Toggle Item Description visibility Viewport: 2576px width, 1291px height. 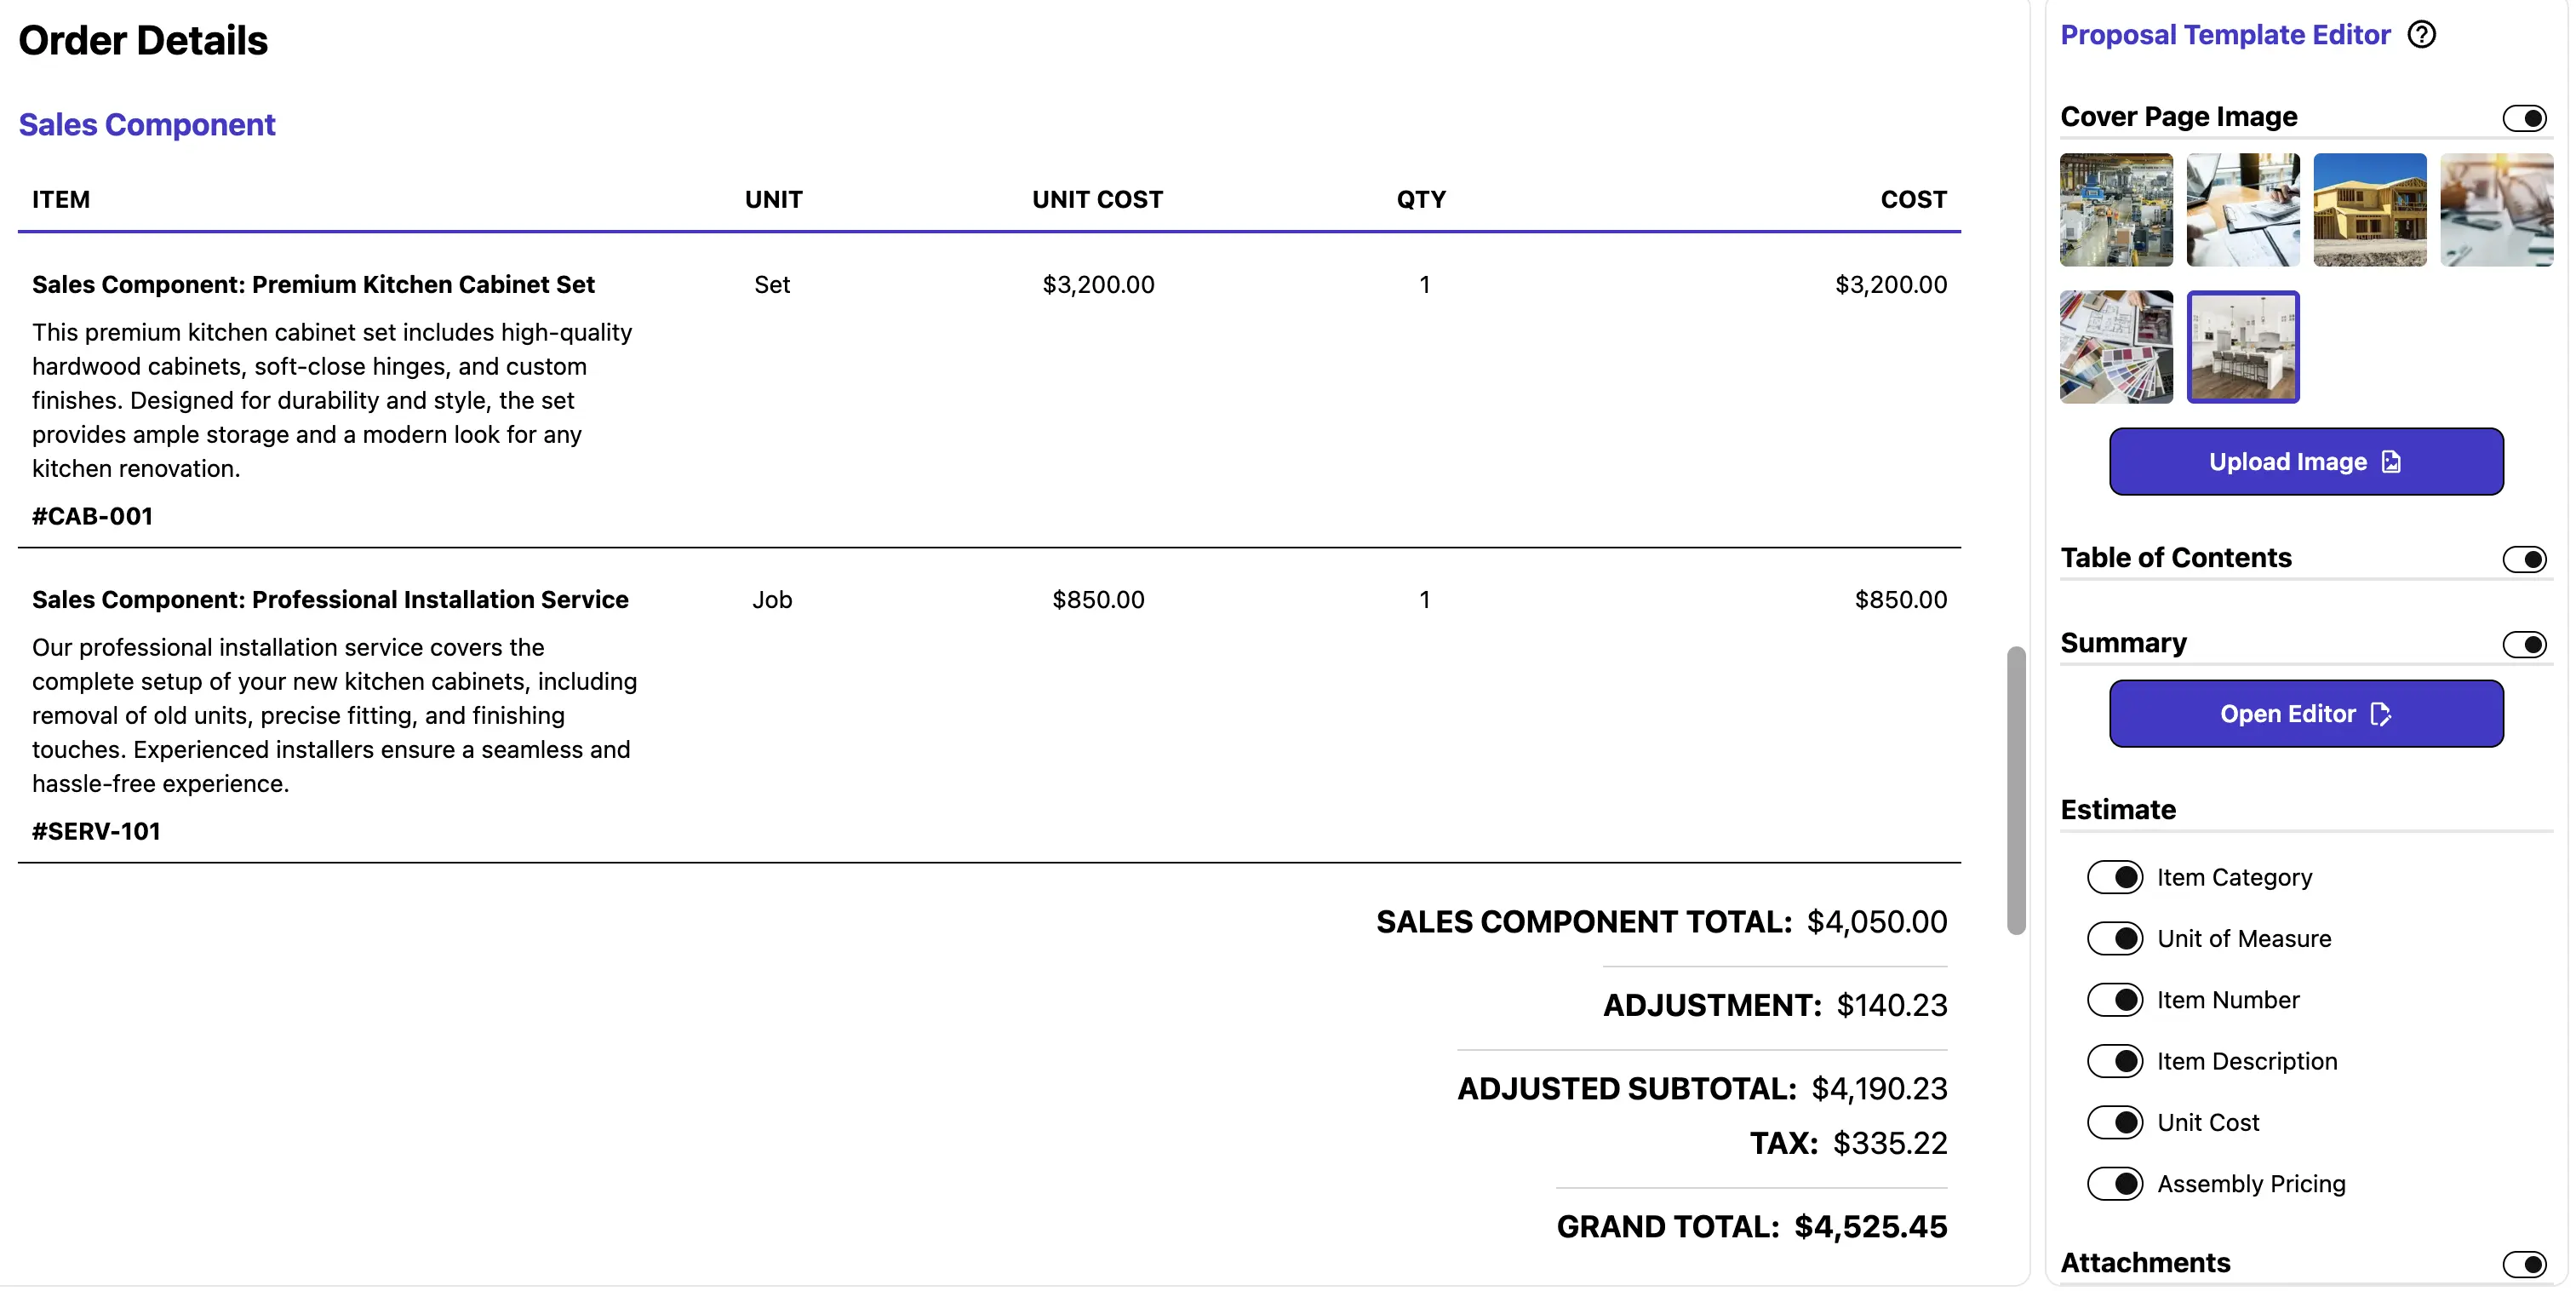2115,1061
